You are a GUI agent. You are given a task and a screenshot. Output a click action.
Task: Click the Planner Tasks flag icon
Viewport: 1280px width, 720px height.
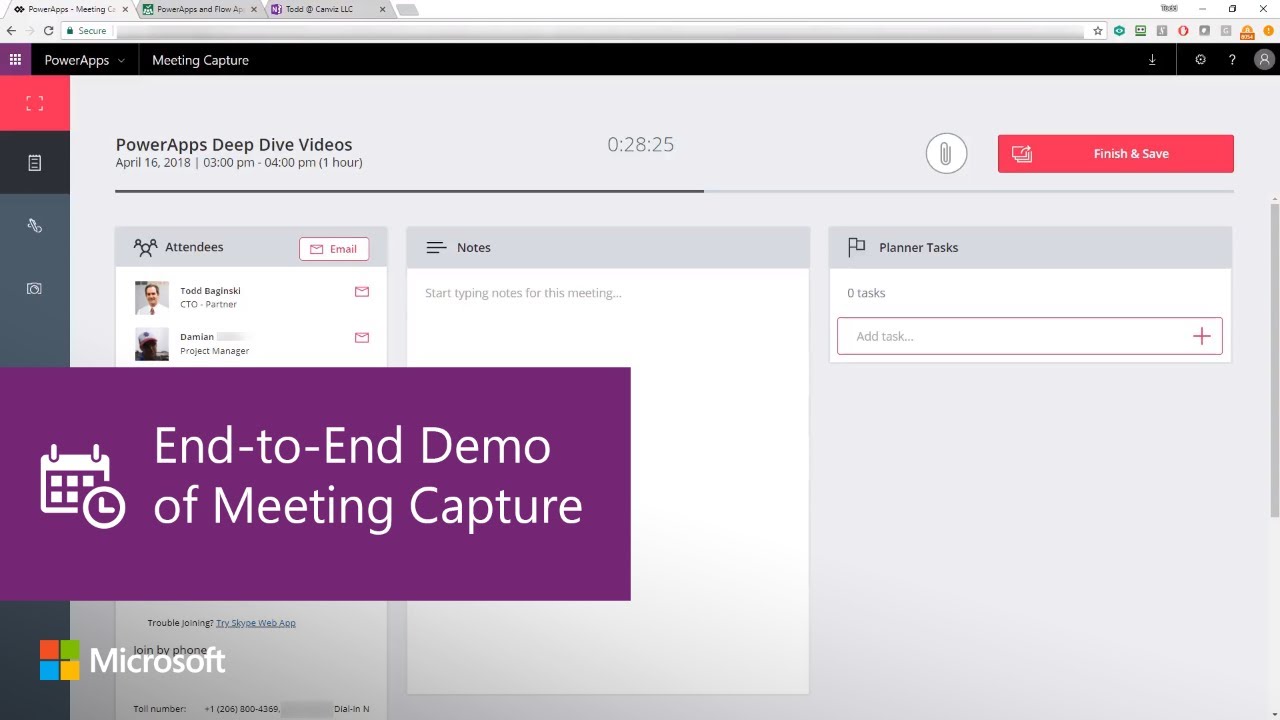[856, 247]
